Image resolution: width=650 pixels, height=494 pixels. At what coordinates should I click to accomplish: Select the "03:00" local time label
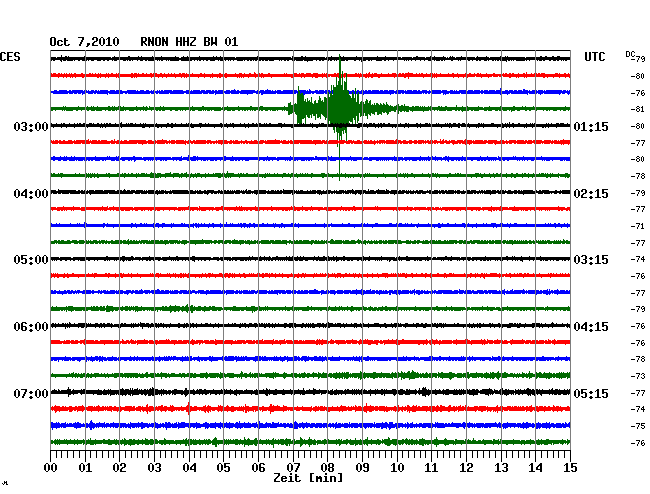31,126
